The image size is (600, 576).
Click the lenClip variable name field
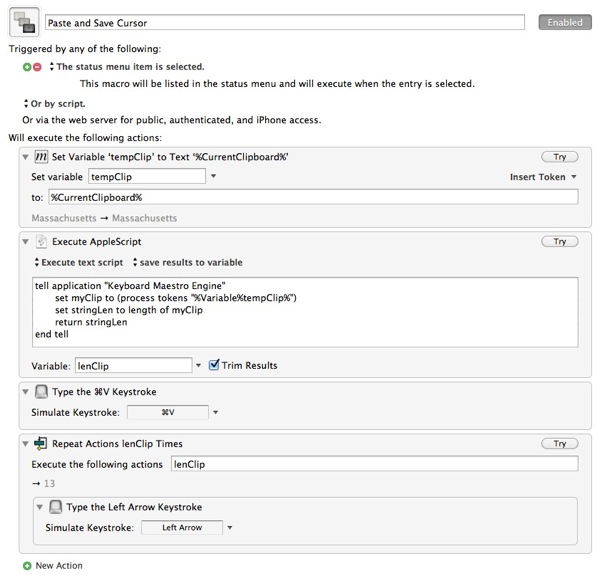[134, 366]
